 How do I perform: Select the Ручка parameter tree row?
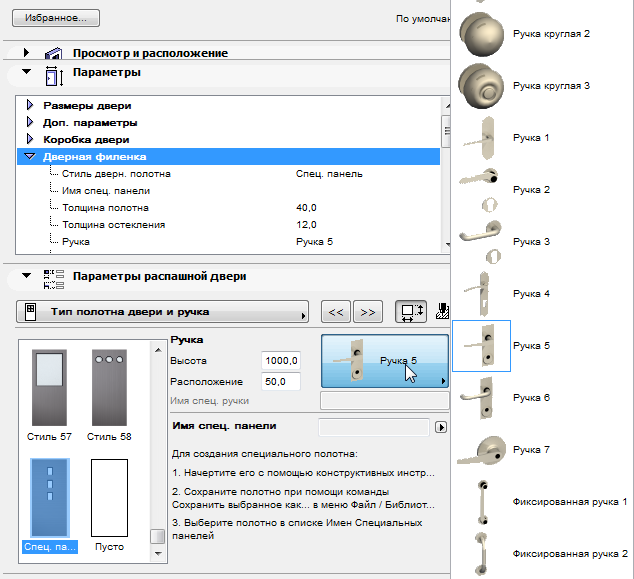pyautogui.click(x=228, y=241)
